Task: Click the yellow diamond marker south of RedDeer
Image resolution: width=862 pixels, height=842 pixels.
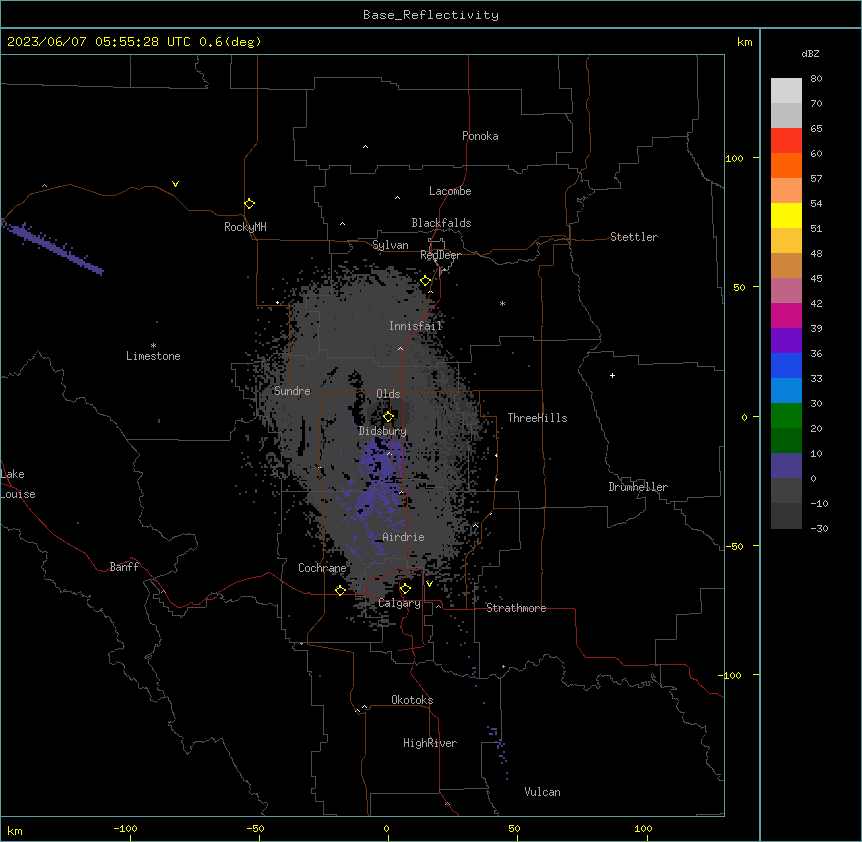Action: point(426,281)
